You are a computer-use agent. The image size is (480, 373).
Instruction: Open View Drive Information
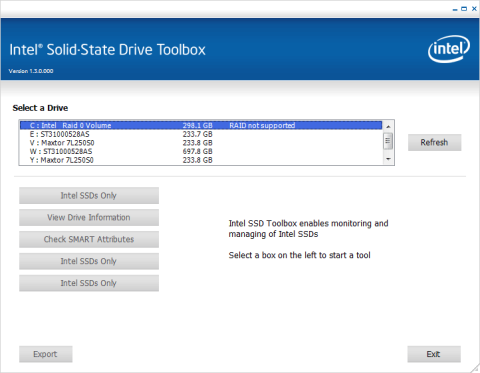point(89,217)
